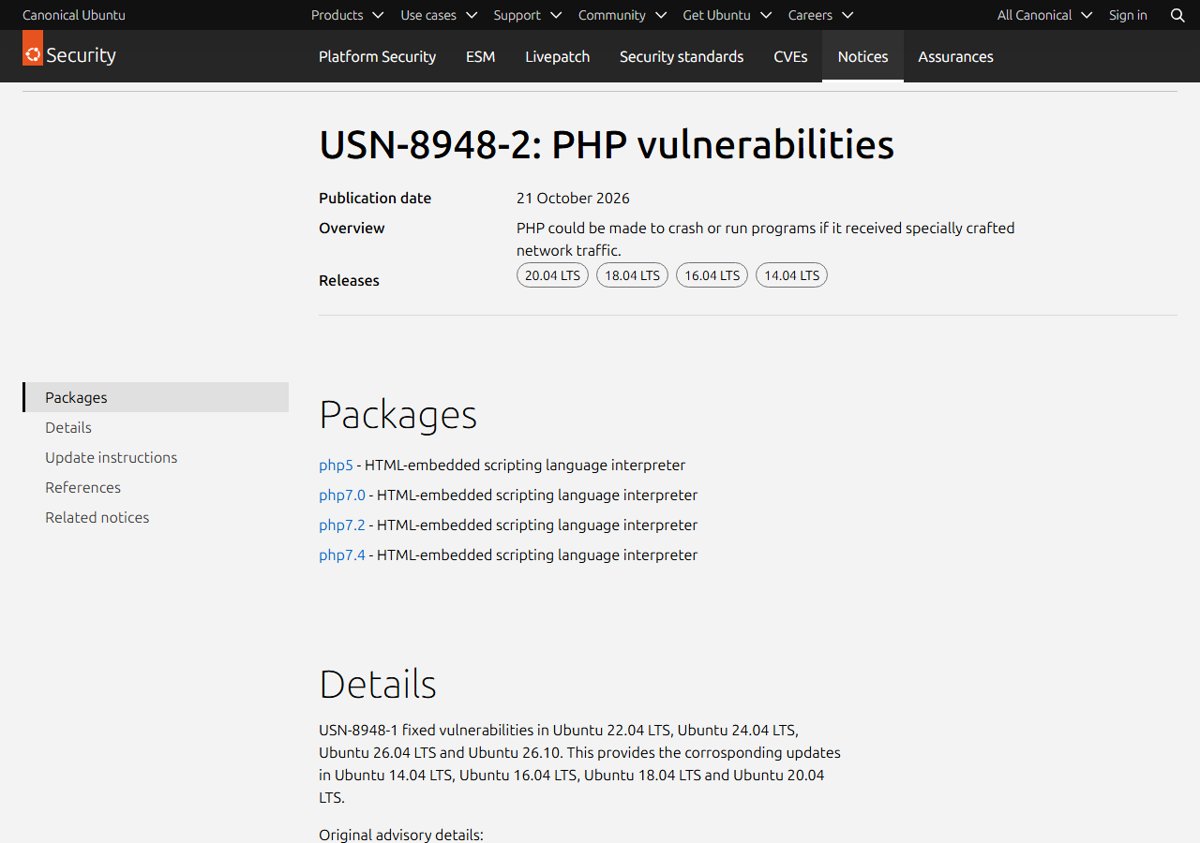Click the 20.04 LTS release chip
The image size is (1200, 843).
pos(552,275)
